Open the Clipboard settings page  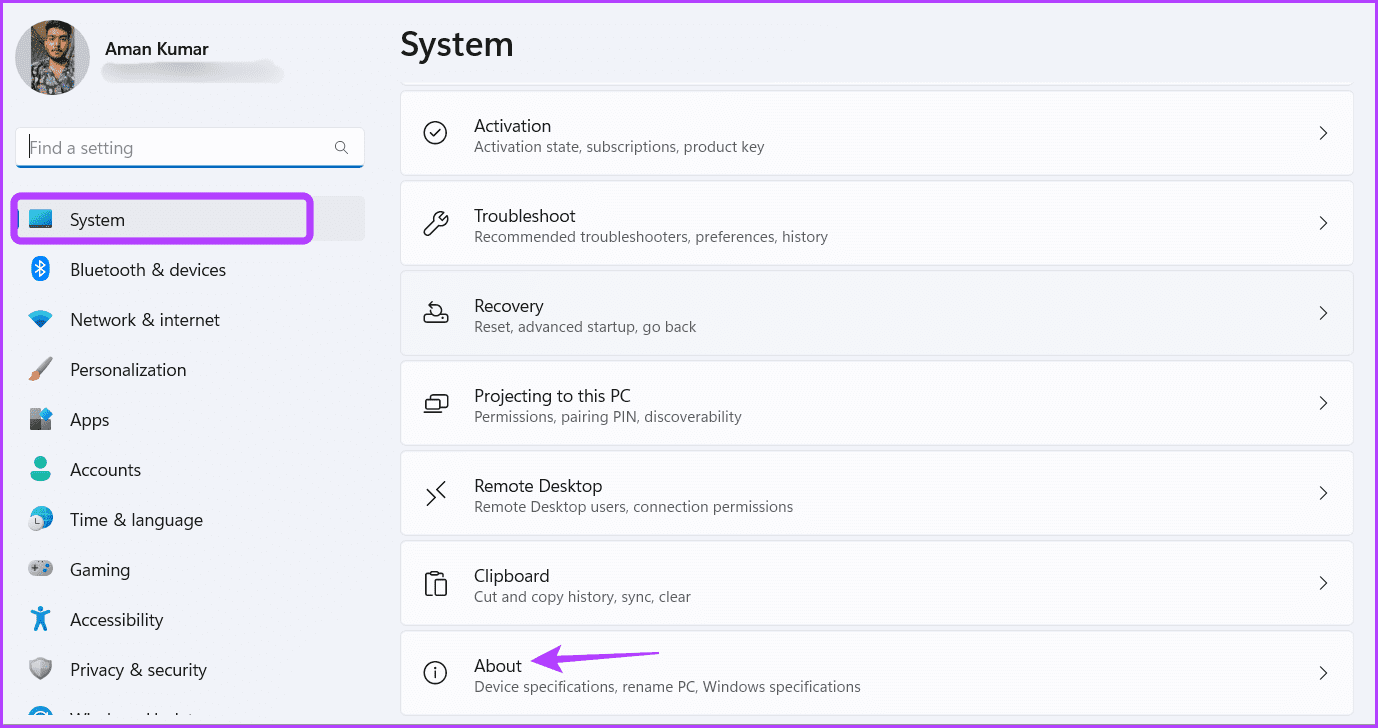click(x=877, y=583)
